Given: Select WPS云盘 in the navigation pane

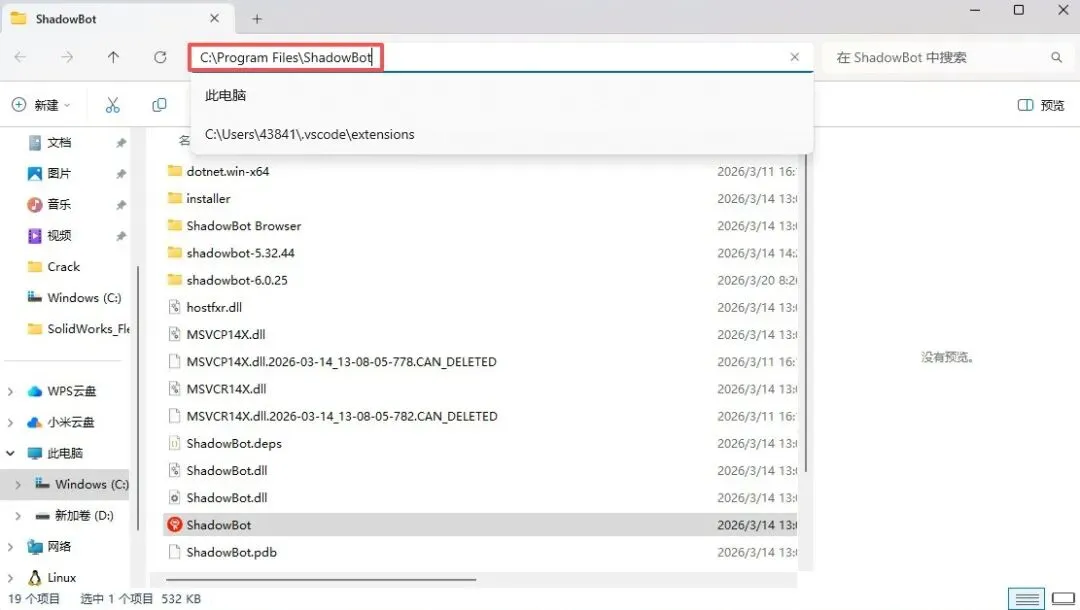Looking at the screenshot, I should (71, 391).
